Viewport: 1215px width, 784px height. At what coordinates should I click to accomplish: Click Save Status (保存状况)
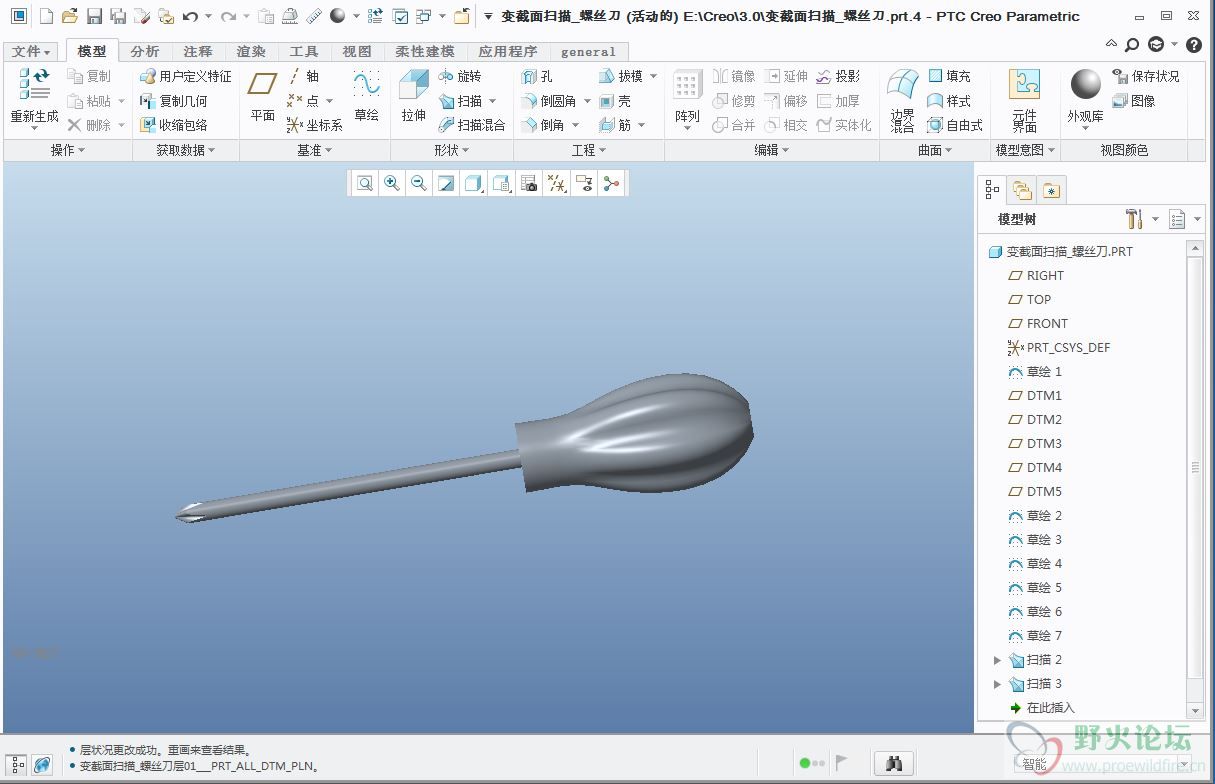tap(1146, 76)
